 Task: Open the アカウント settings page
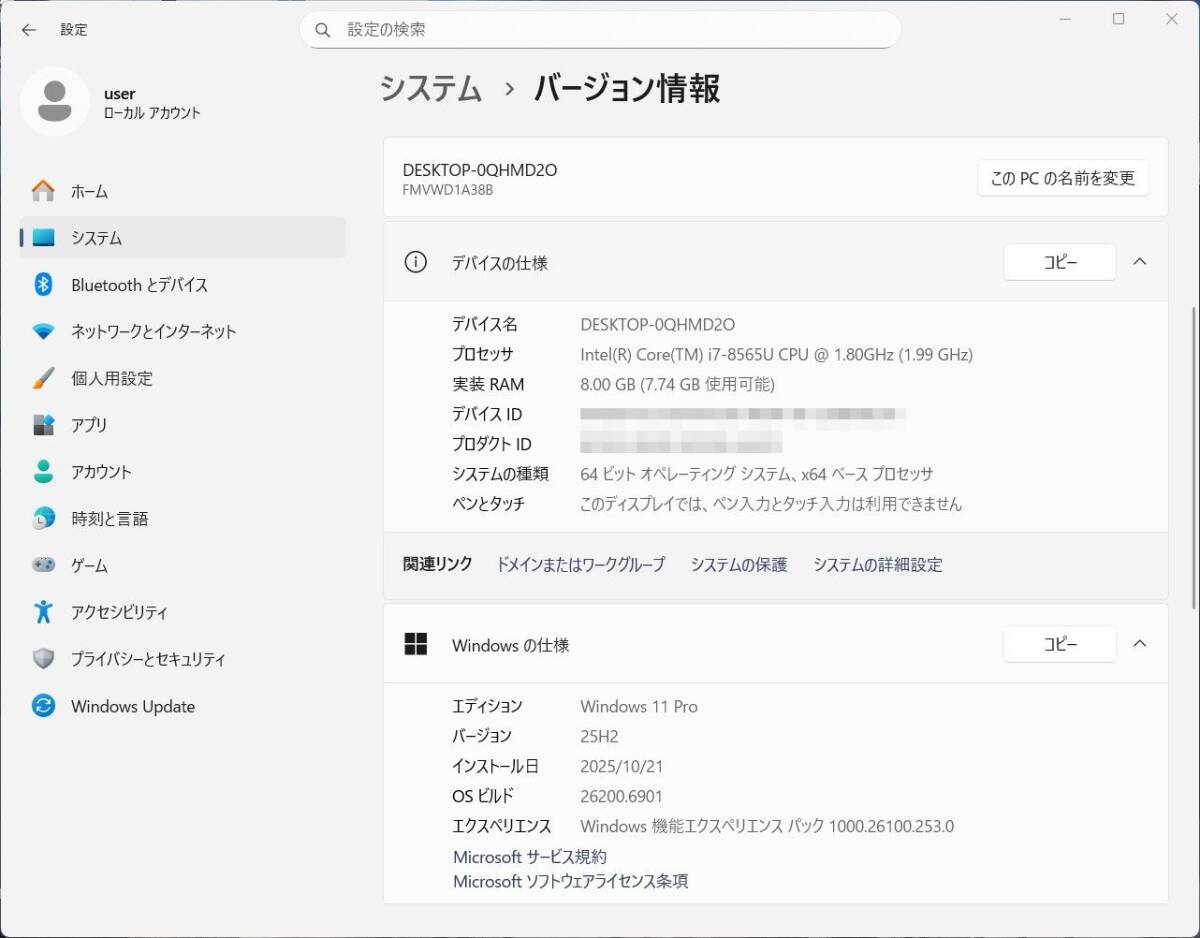[101, 472]
